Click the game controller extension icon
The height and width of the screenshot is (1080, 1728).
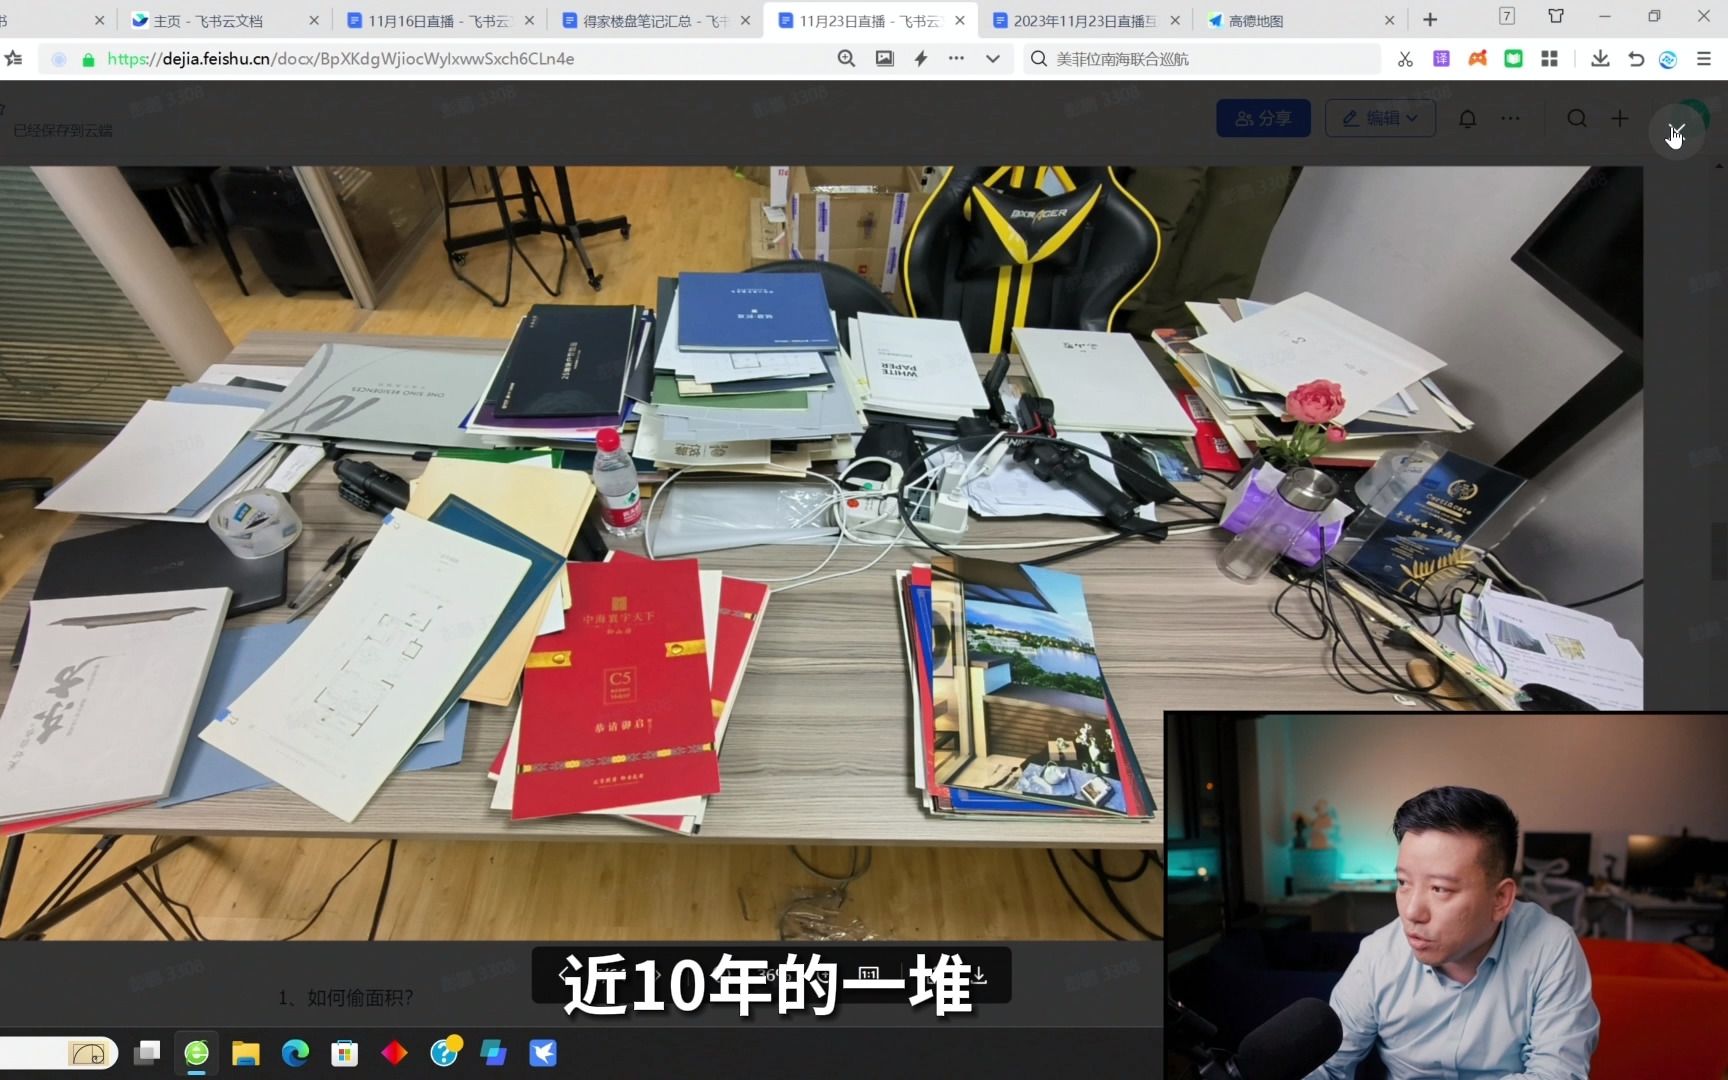1477,59
